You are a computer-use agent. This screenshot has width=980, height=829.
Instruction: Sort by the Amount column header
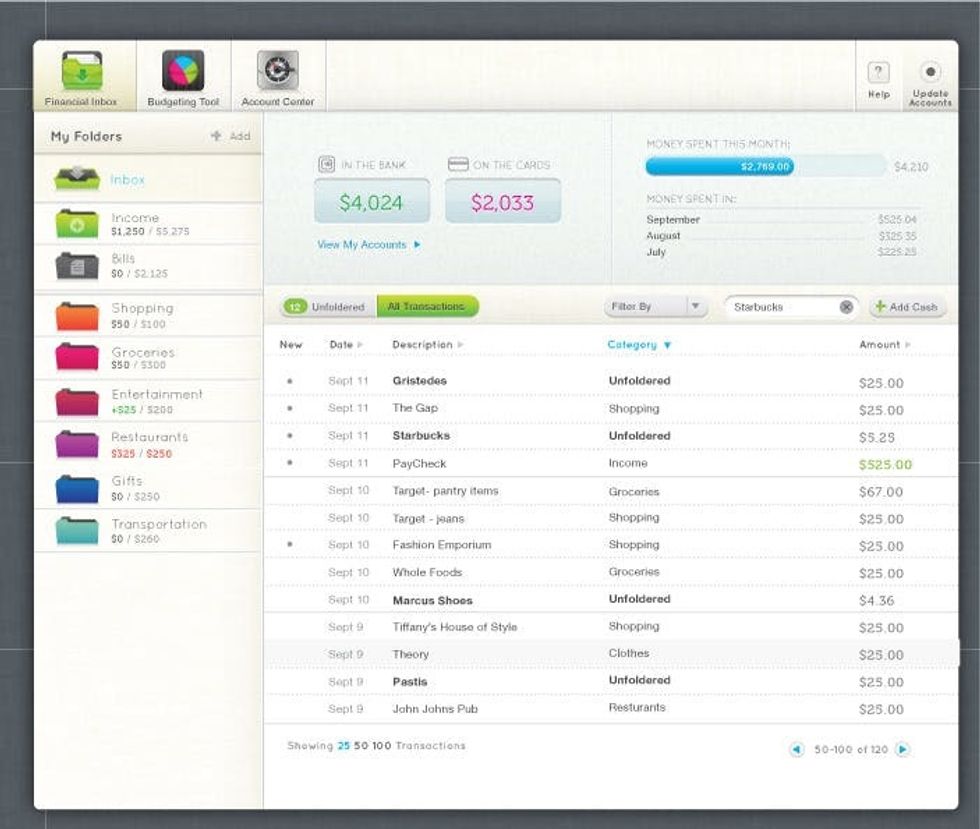884,345
